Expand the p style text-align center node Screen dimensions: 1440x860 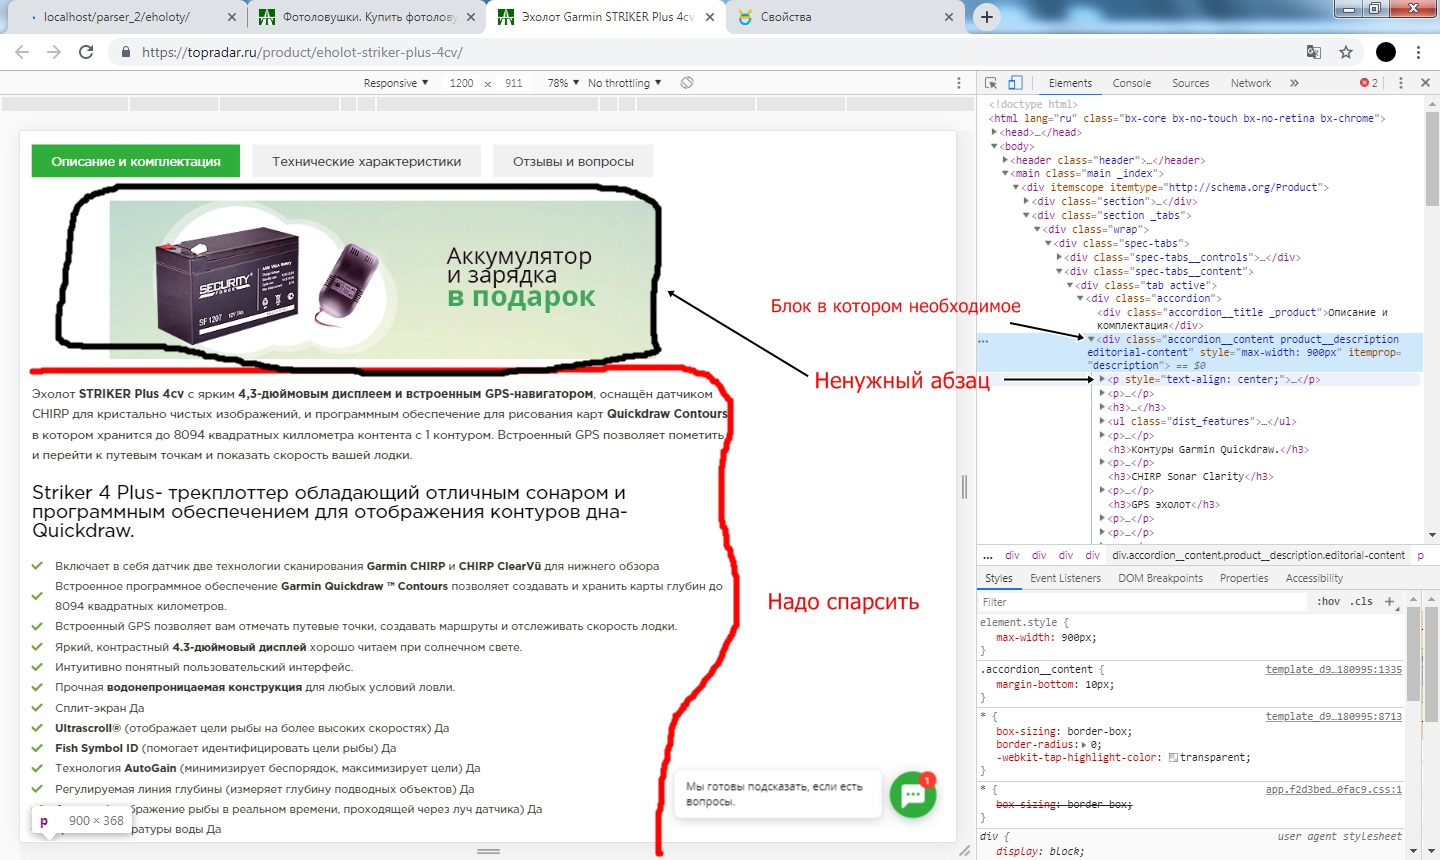pos(1102,379)
